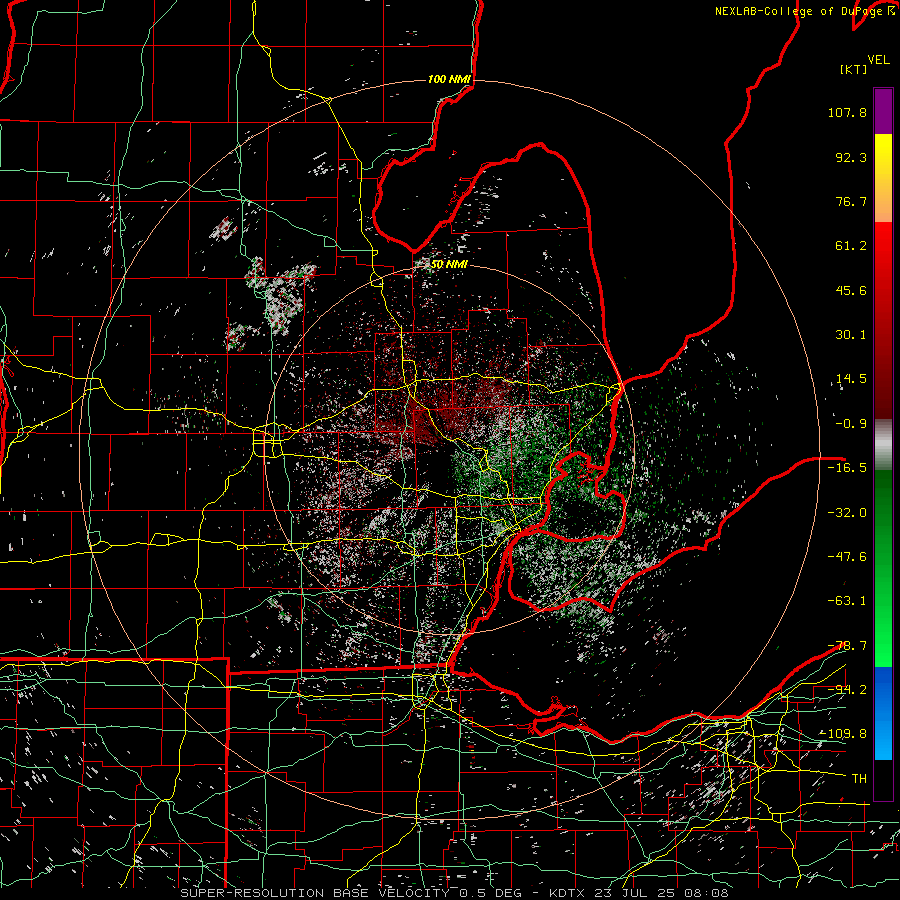
Task: Click the VEL legend title
Action: (x=878, y=60)
